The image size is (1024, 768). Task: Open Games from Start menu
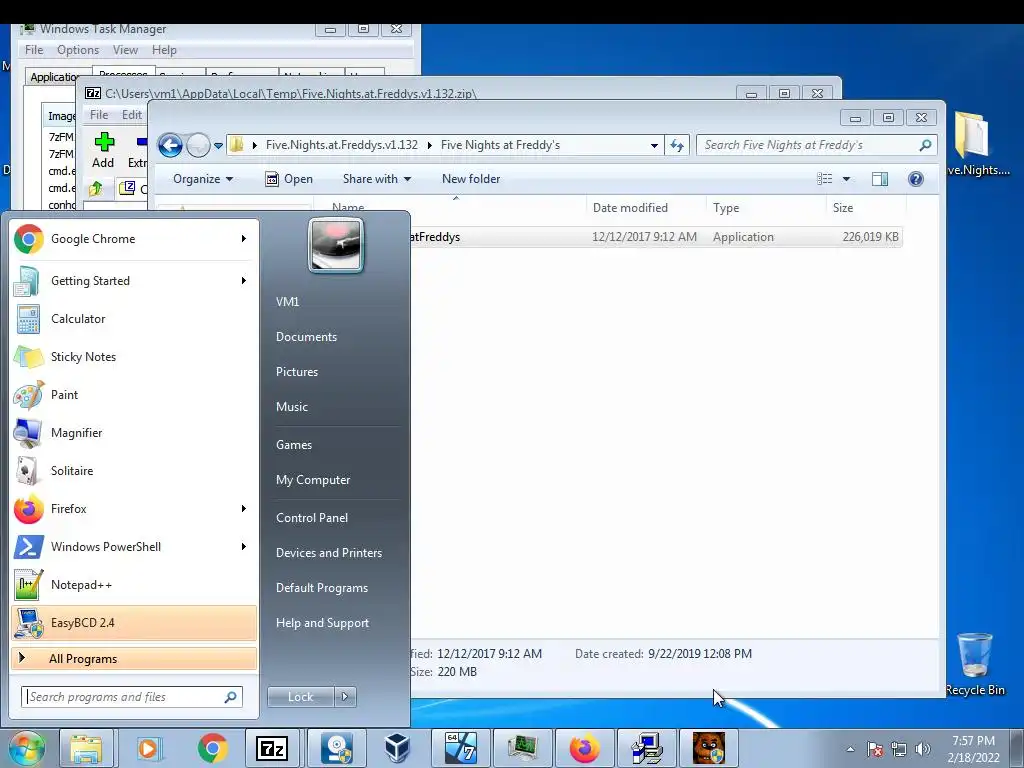pos(294,445)
